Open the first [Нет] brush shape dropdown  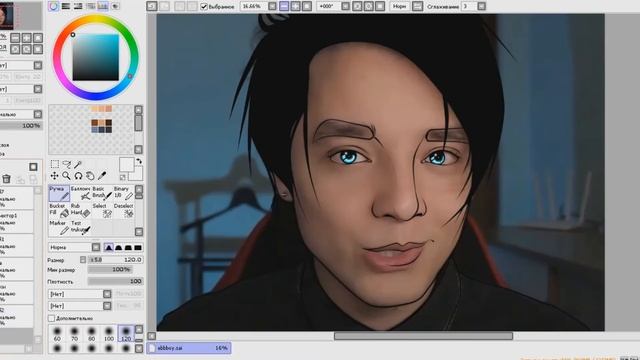click(x=107, y=294)
